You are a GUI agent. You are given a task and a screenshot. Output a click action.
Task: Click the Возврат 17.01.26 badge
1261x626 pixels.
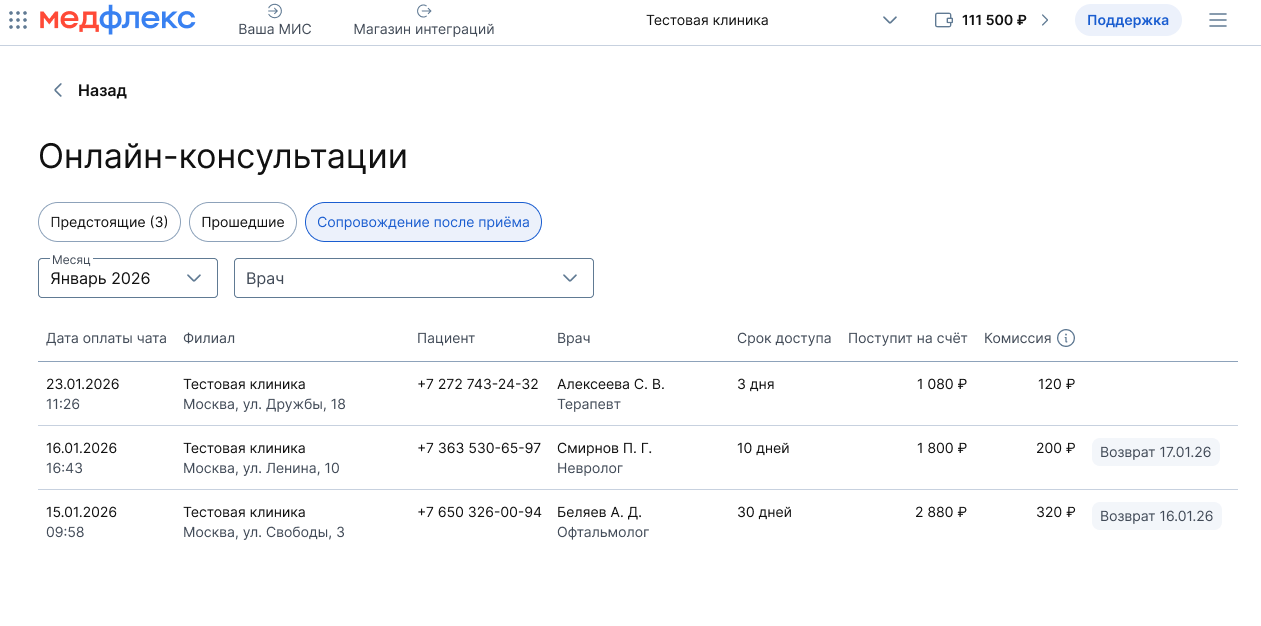click(1155, 452)
